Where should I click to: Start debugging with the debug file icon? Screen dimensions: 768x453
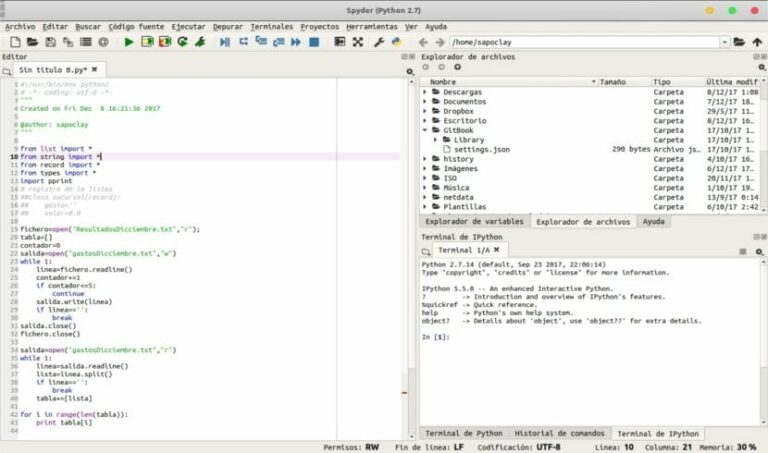[225, 42]
